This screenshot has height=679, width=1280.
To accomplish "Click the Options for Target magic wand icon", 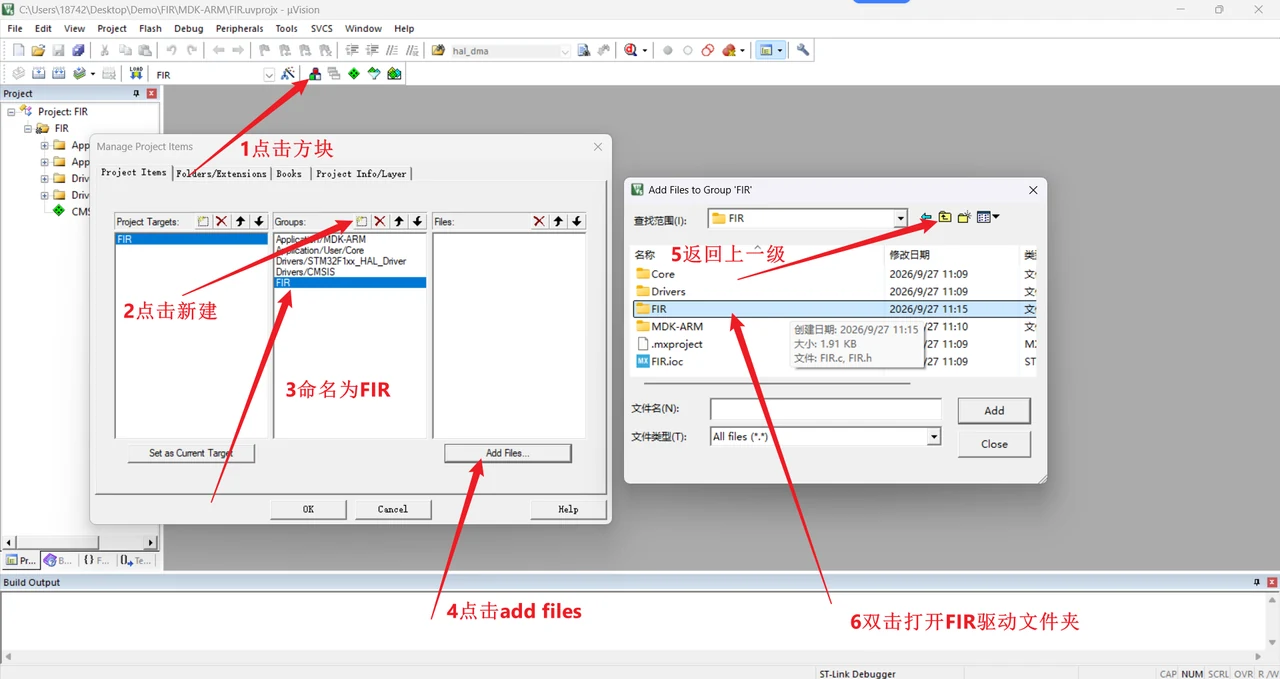I will coord(288,74).
